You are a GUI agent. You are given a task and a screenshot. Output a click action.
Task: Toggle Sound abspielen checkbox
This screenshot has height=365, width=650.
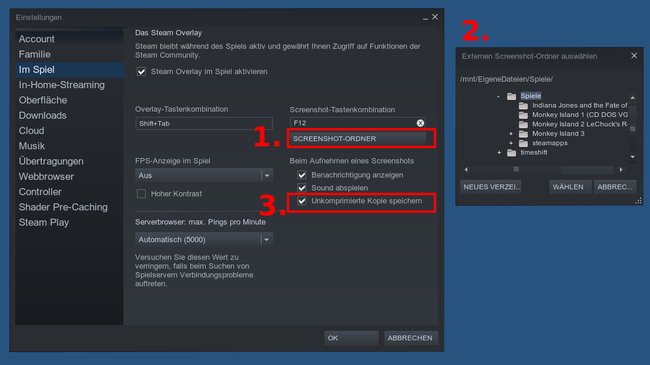tap(302, 188)
